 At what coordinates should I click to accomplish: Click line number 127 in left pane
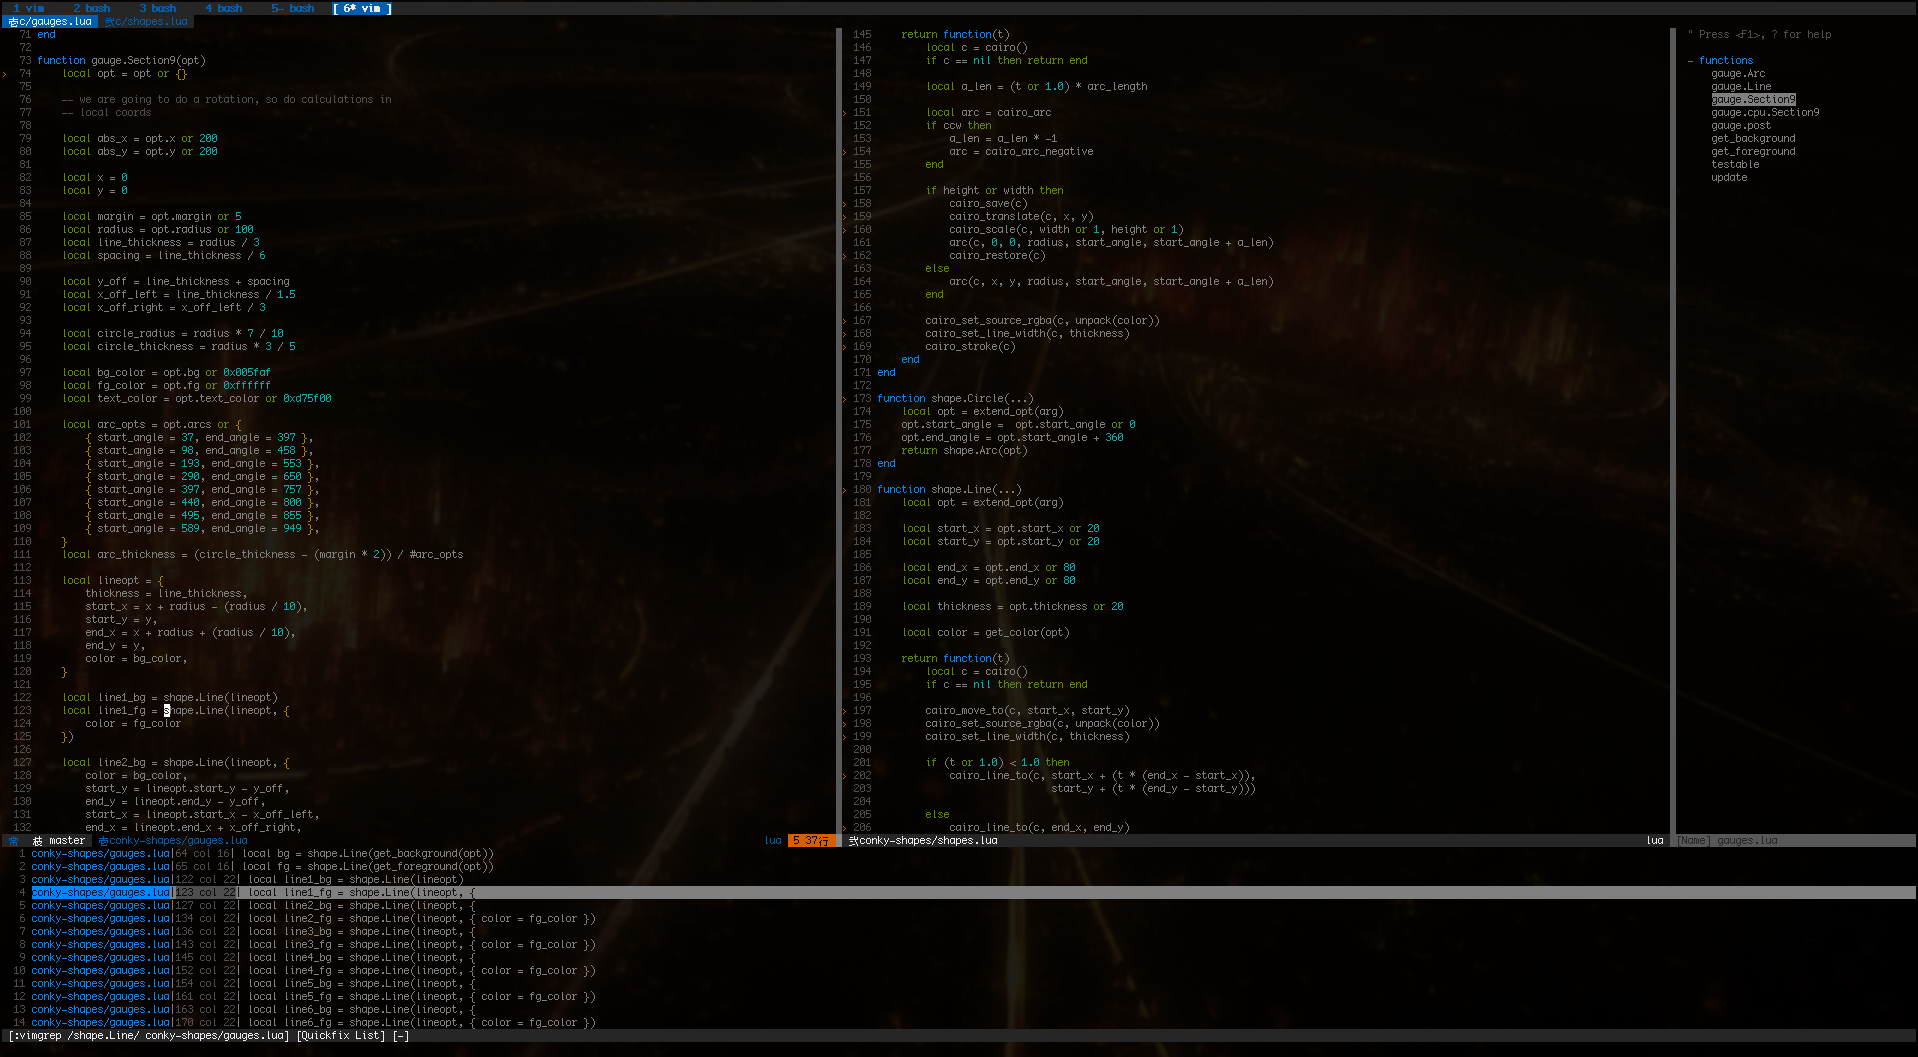22,763
